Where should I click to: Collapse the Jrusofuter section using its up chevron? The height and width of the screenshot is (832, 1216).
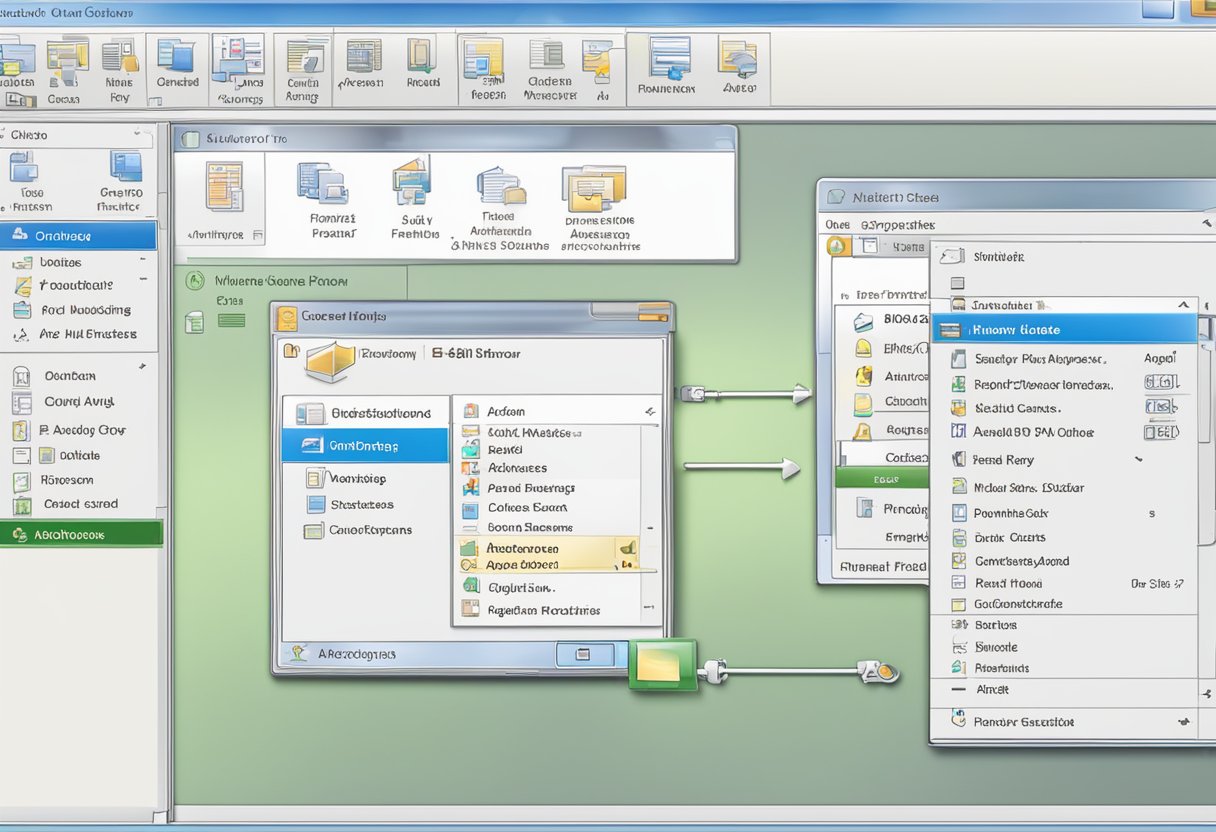pos(1183,305)
